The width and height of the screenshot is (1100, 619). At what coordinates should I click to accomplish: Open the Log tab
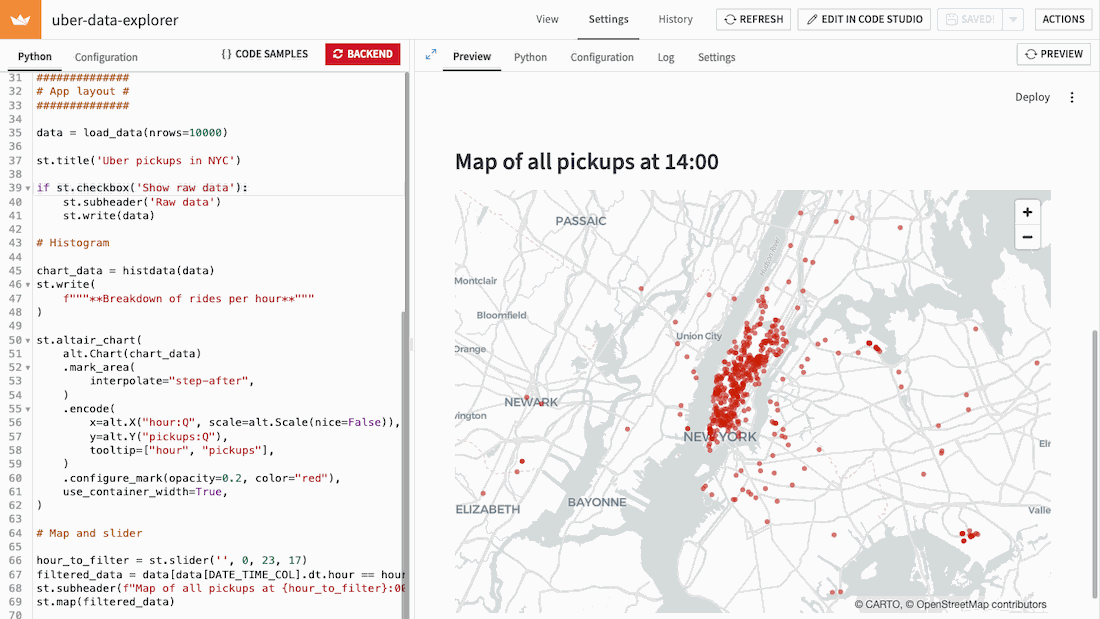[x=666, y=57]
